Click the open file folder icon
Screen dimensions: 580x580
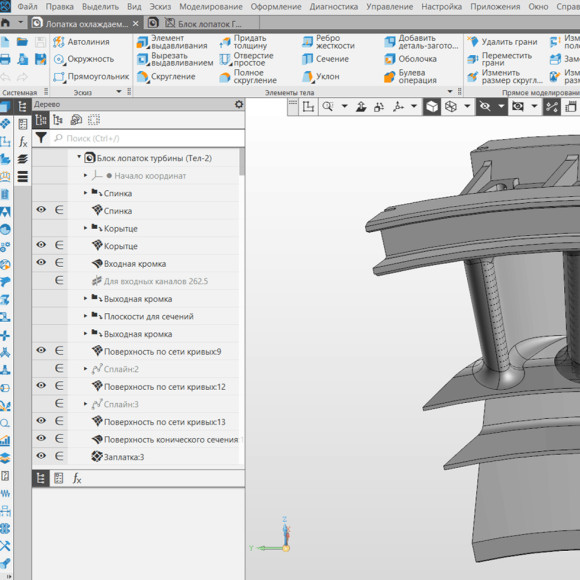coord(22,42)
